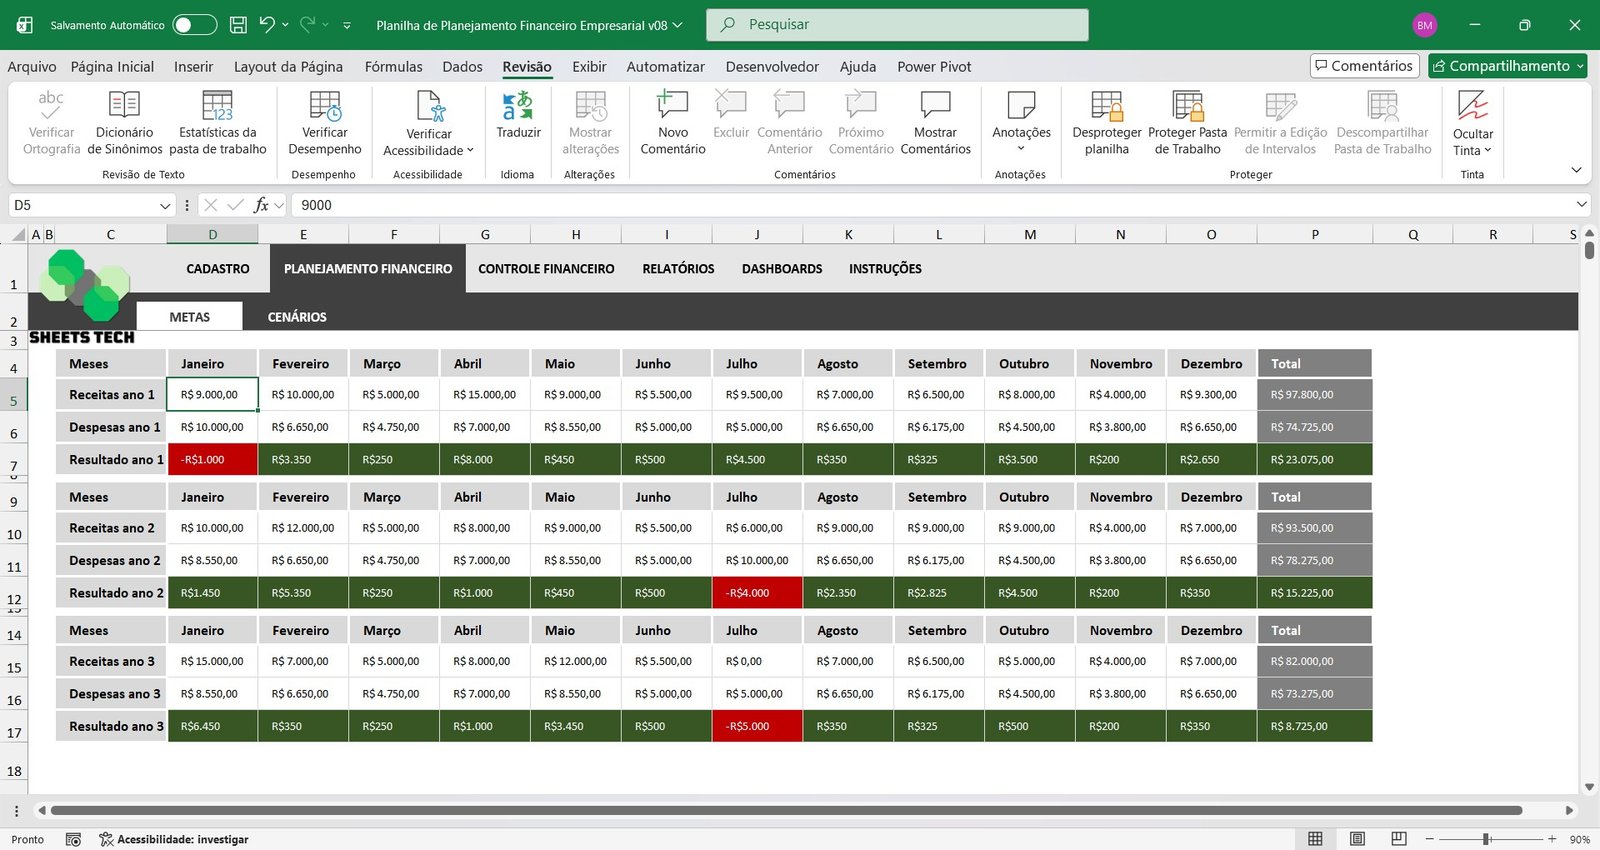Expand the Name Box dropdown arrow
The image size is (1600, 850).
tap(165, 205)
